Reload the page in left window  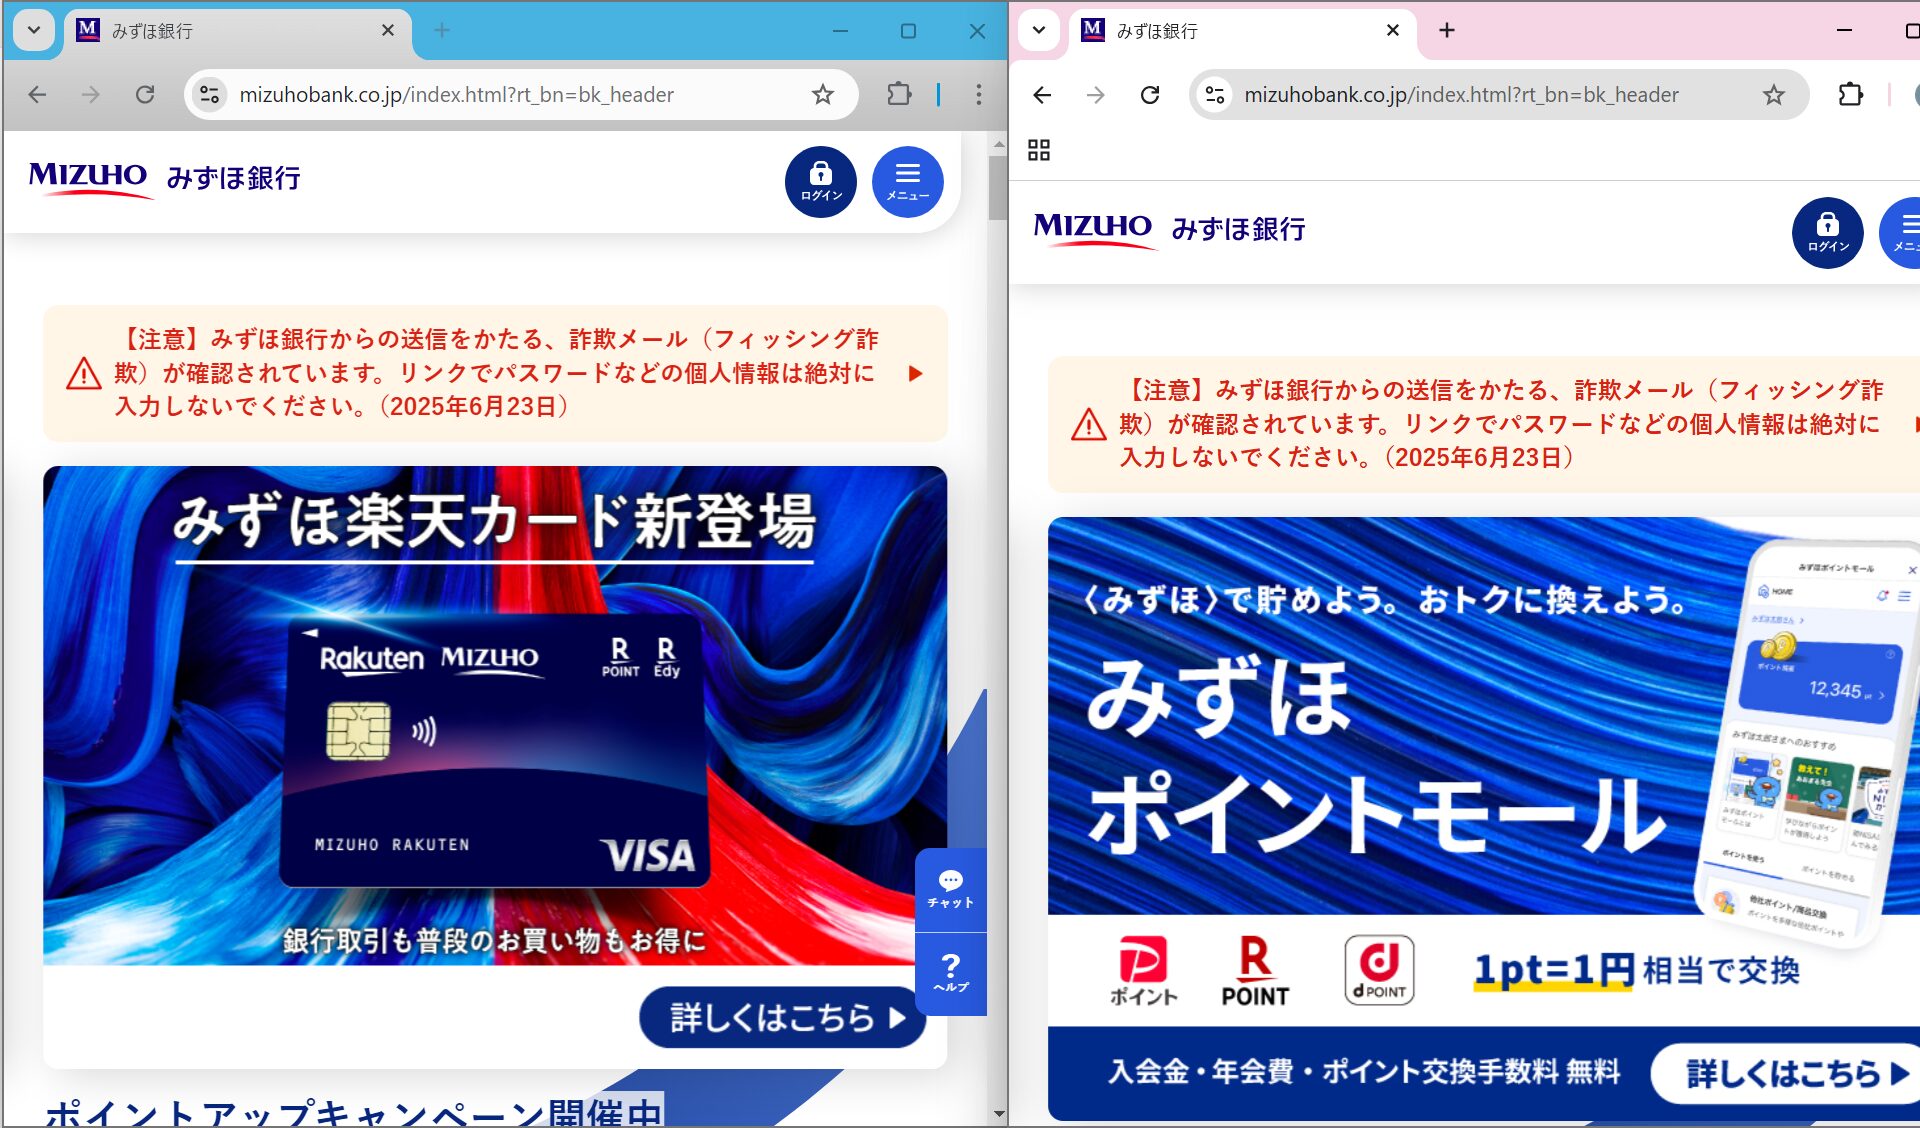point(145,94)
